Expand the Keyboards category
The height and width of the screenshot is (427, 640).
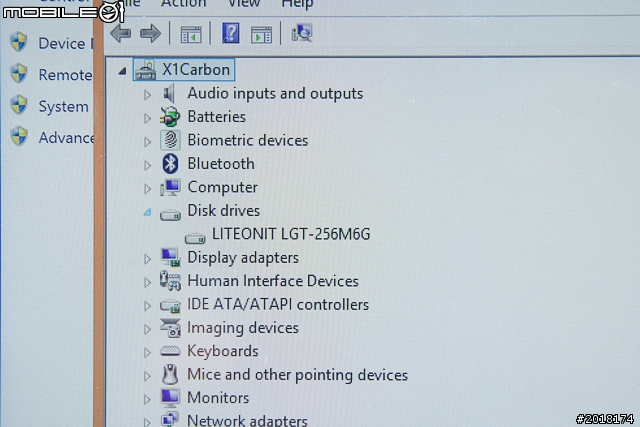click(147, 352)
